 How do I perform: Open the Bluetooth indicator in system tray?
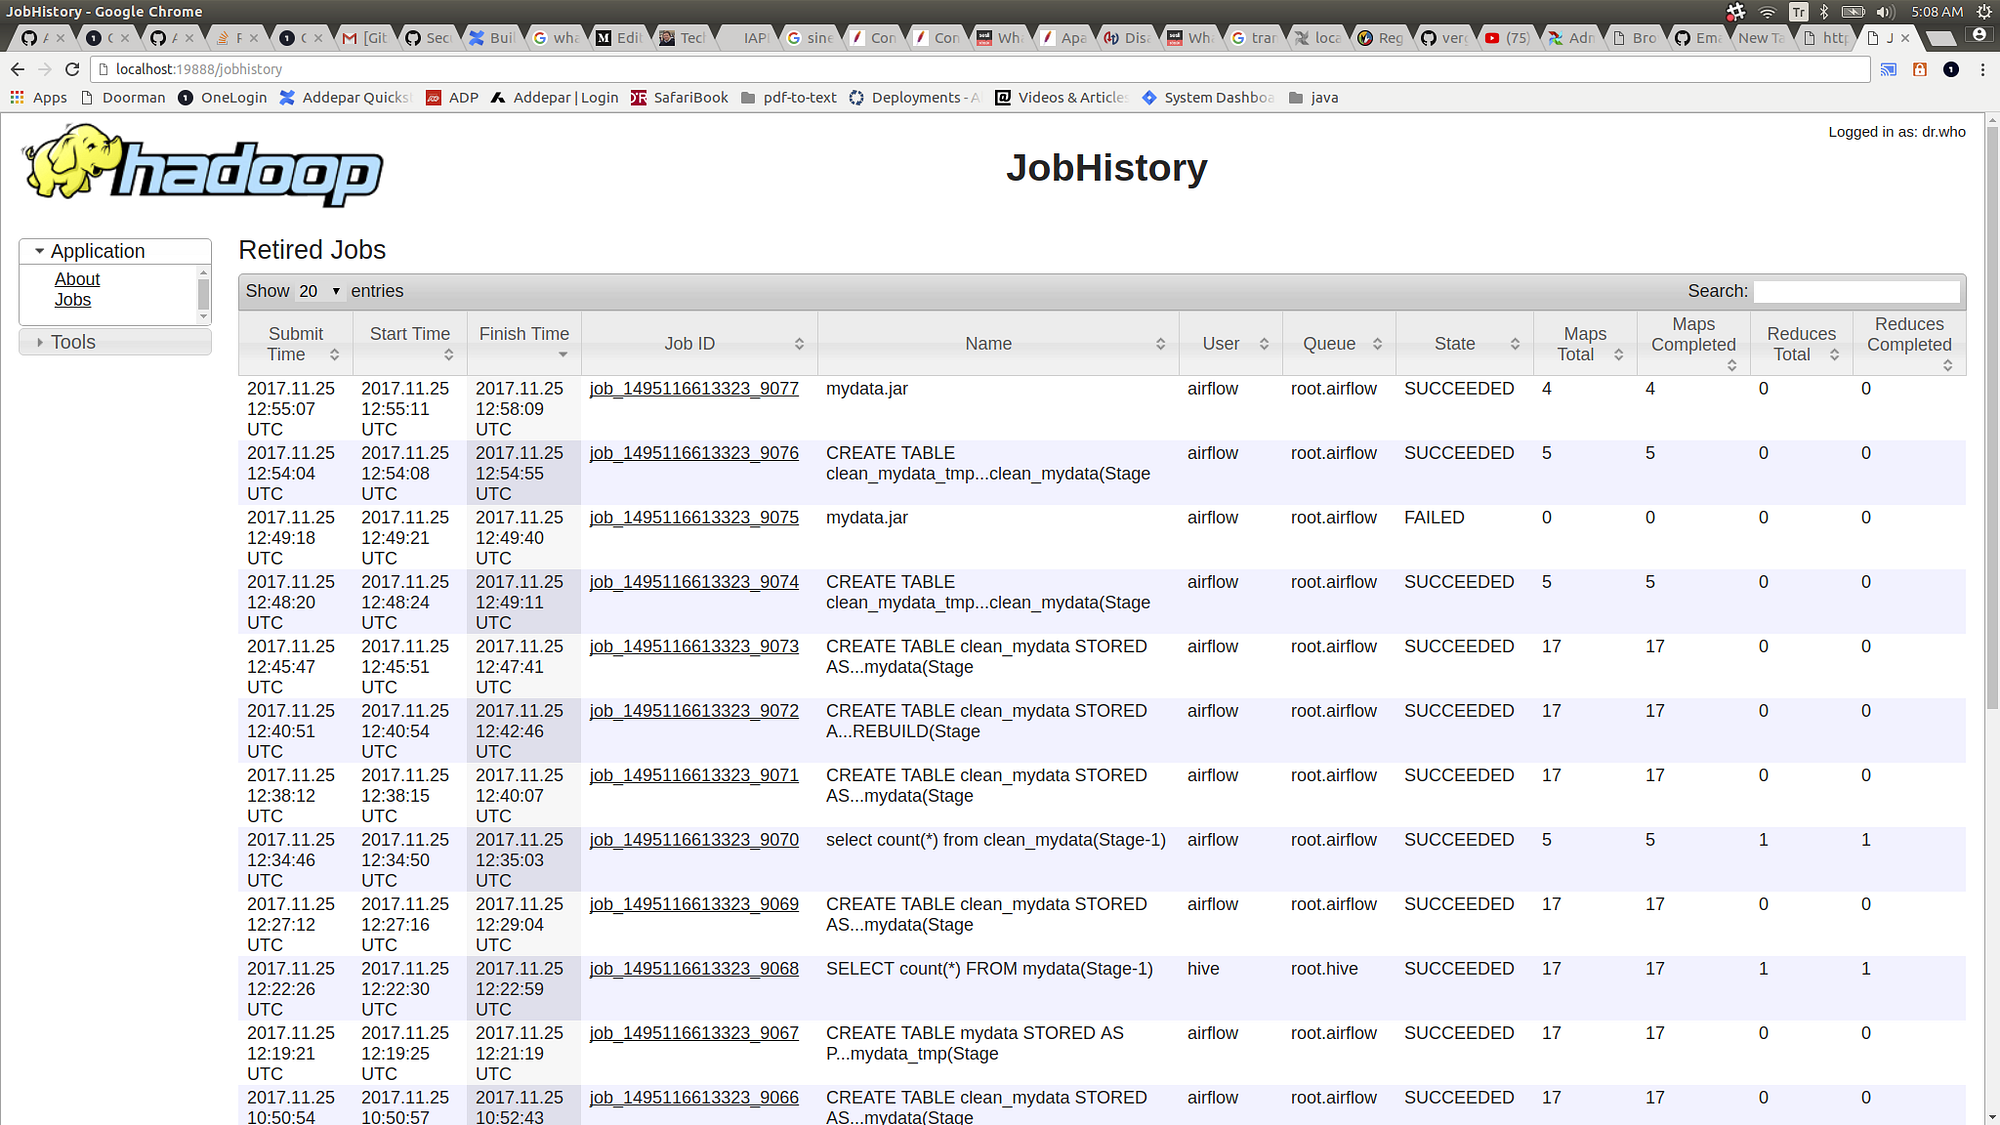[1824, 11]
